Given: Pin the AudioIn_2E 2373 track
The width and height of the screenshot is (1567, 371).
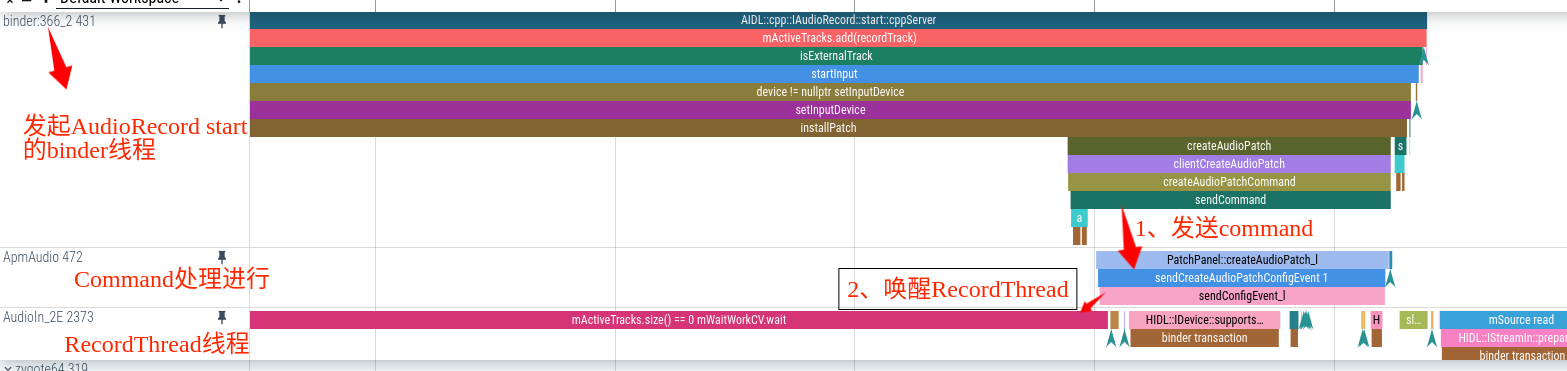Looking at the screenshot, I should click(x=222, y=317).
